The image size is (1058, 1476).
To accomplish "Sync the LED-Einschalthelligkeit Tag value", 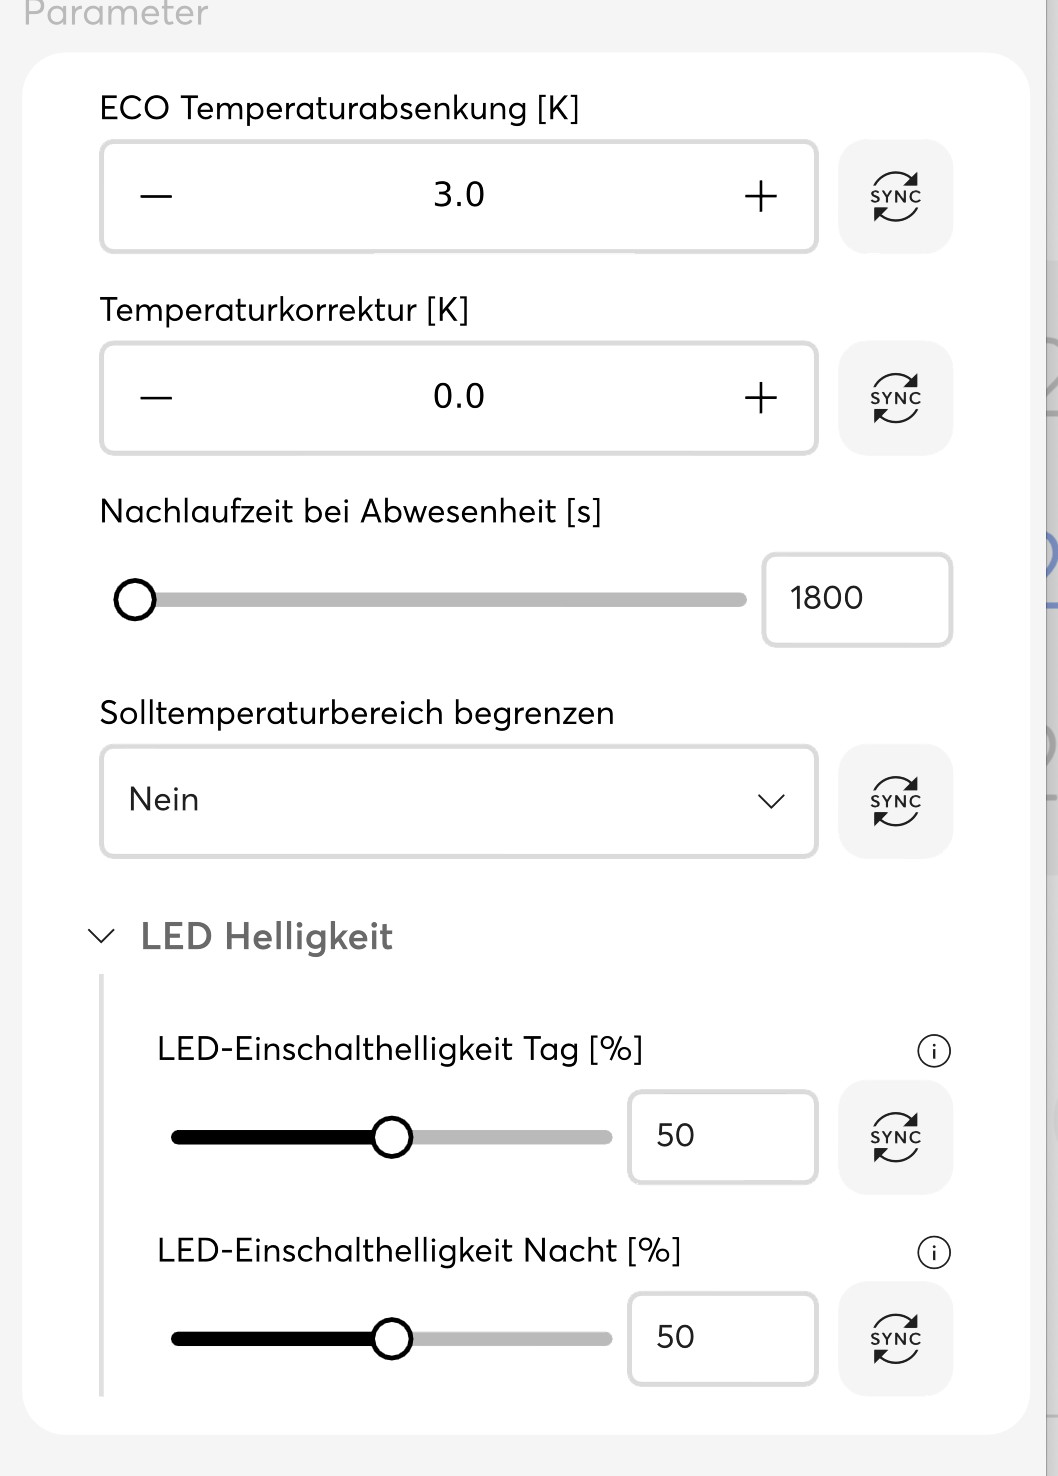I will point(895,1137).
